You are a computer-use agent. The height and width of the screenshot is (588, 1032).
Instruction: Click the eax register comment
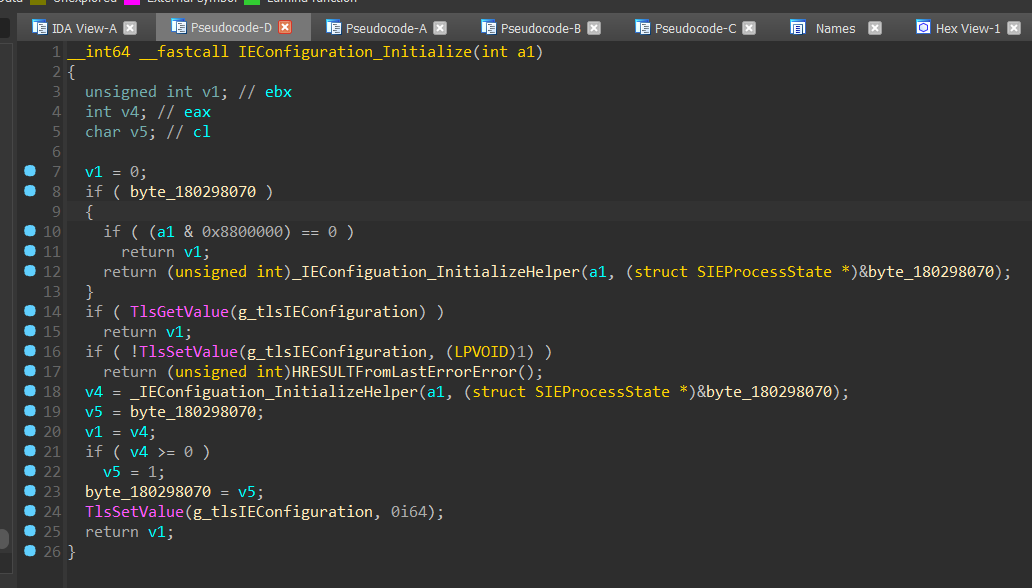(x=197, y=112)
